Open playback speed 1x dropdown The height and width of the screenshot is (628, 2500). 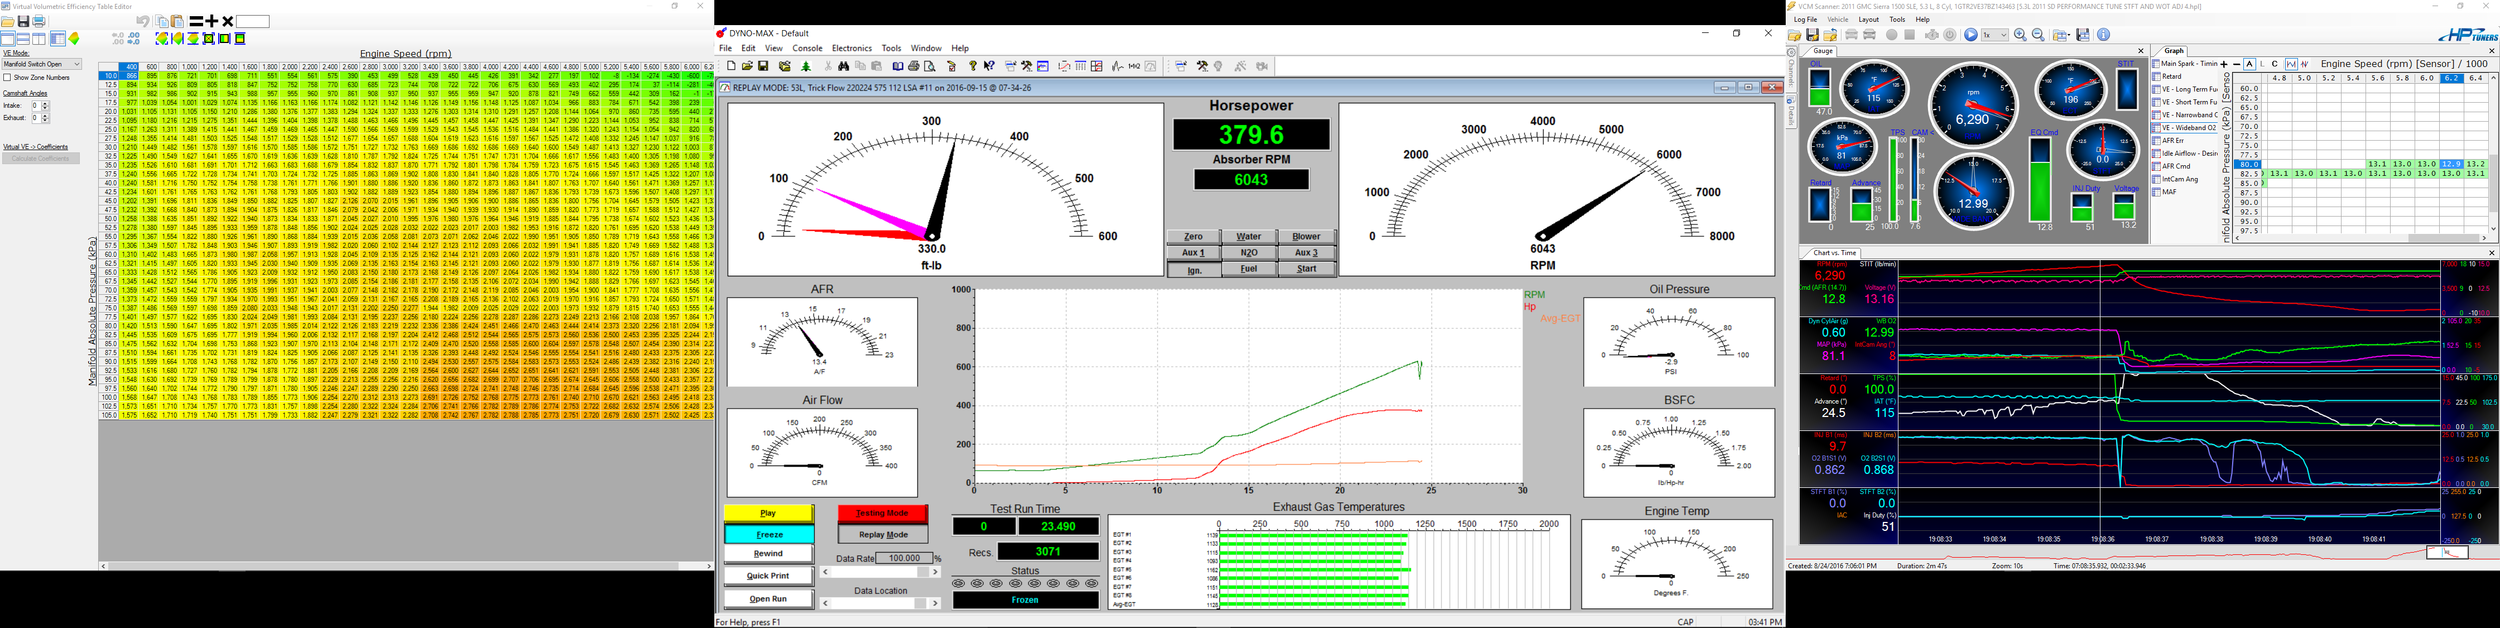[1995, 34]
